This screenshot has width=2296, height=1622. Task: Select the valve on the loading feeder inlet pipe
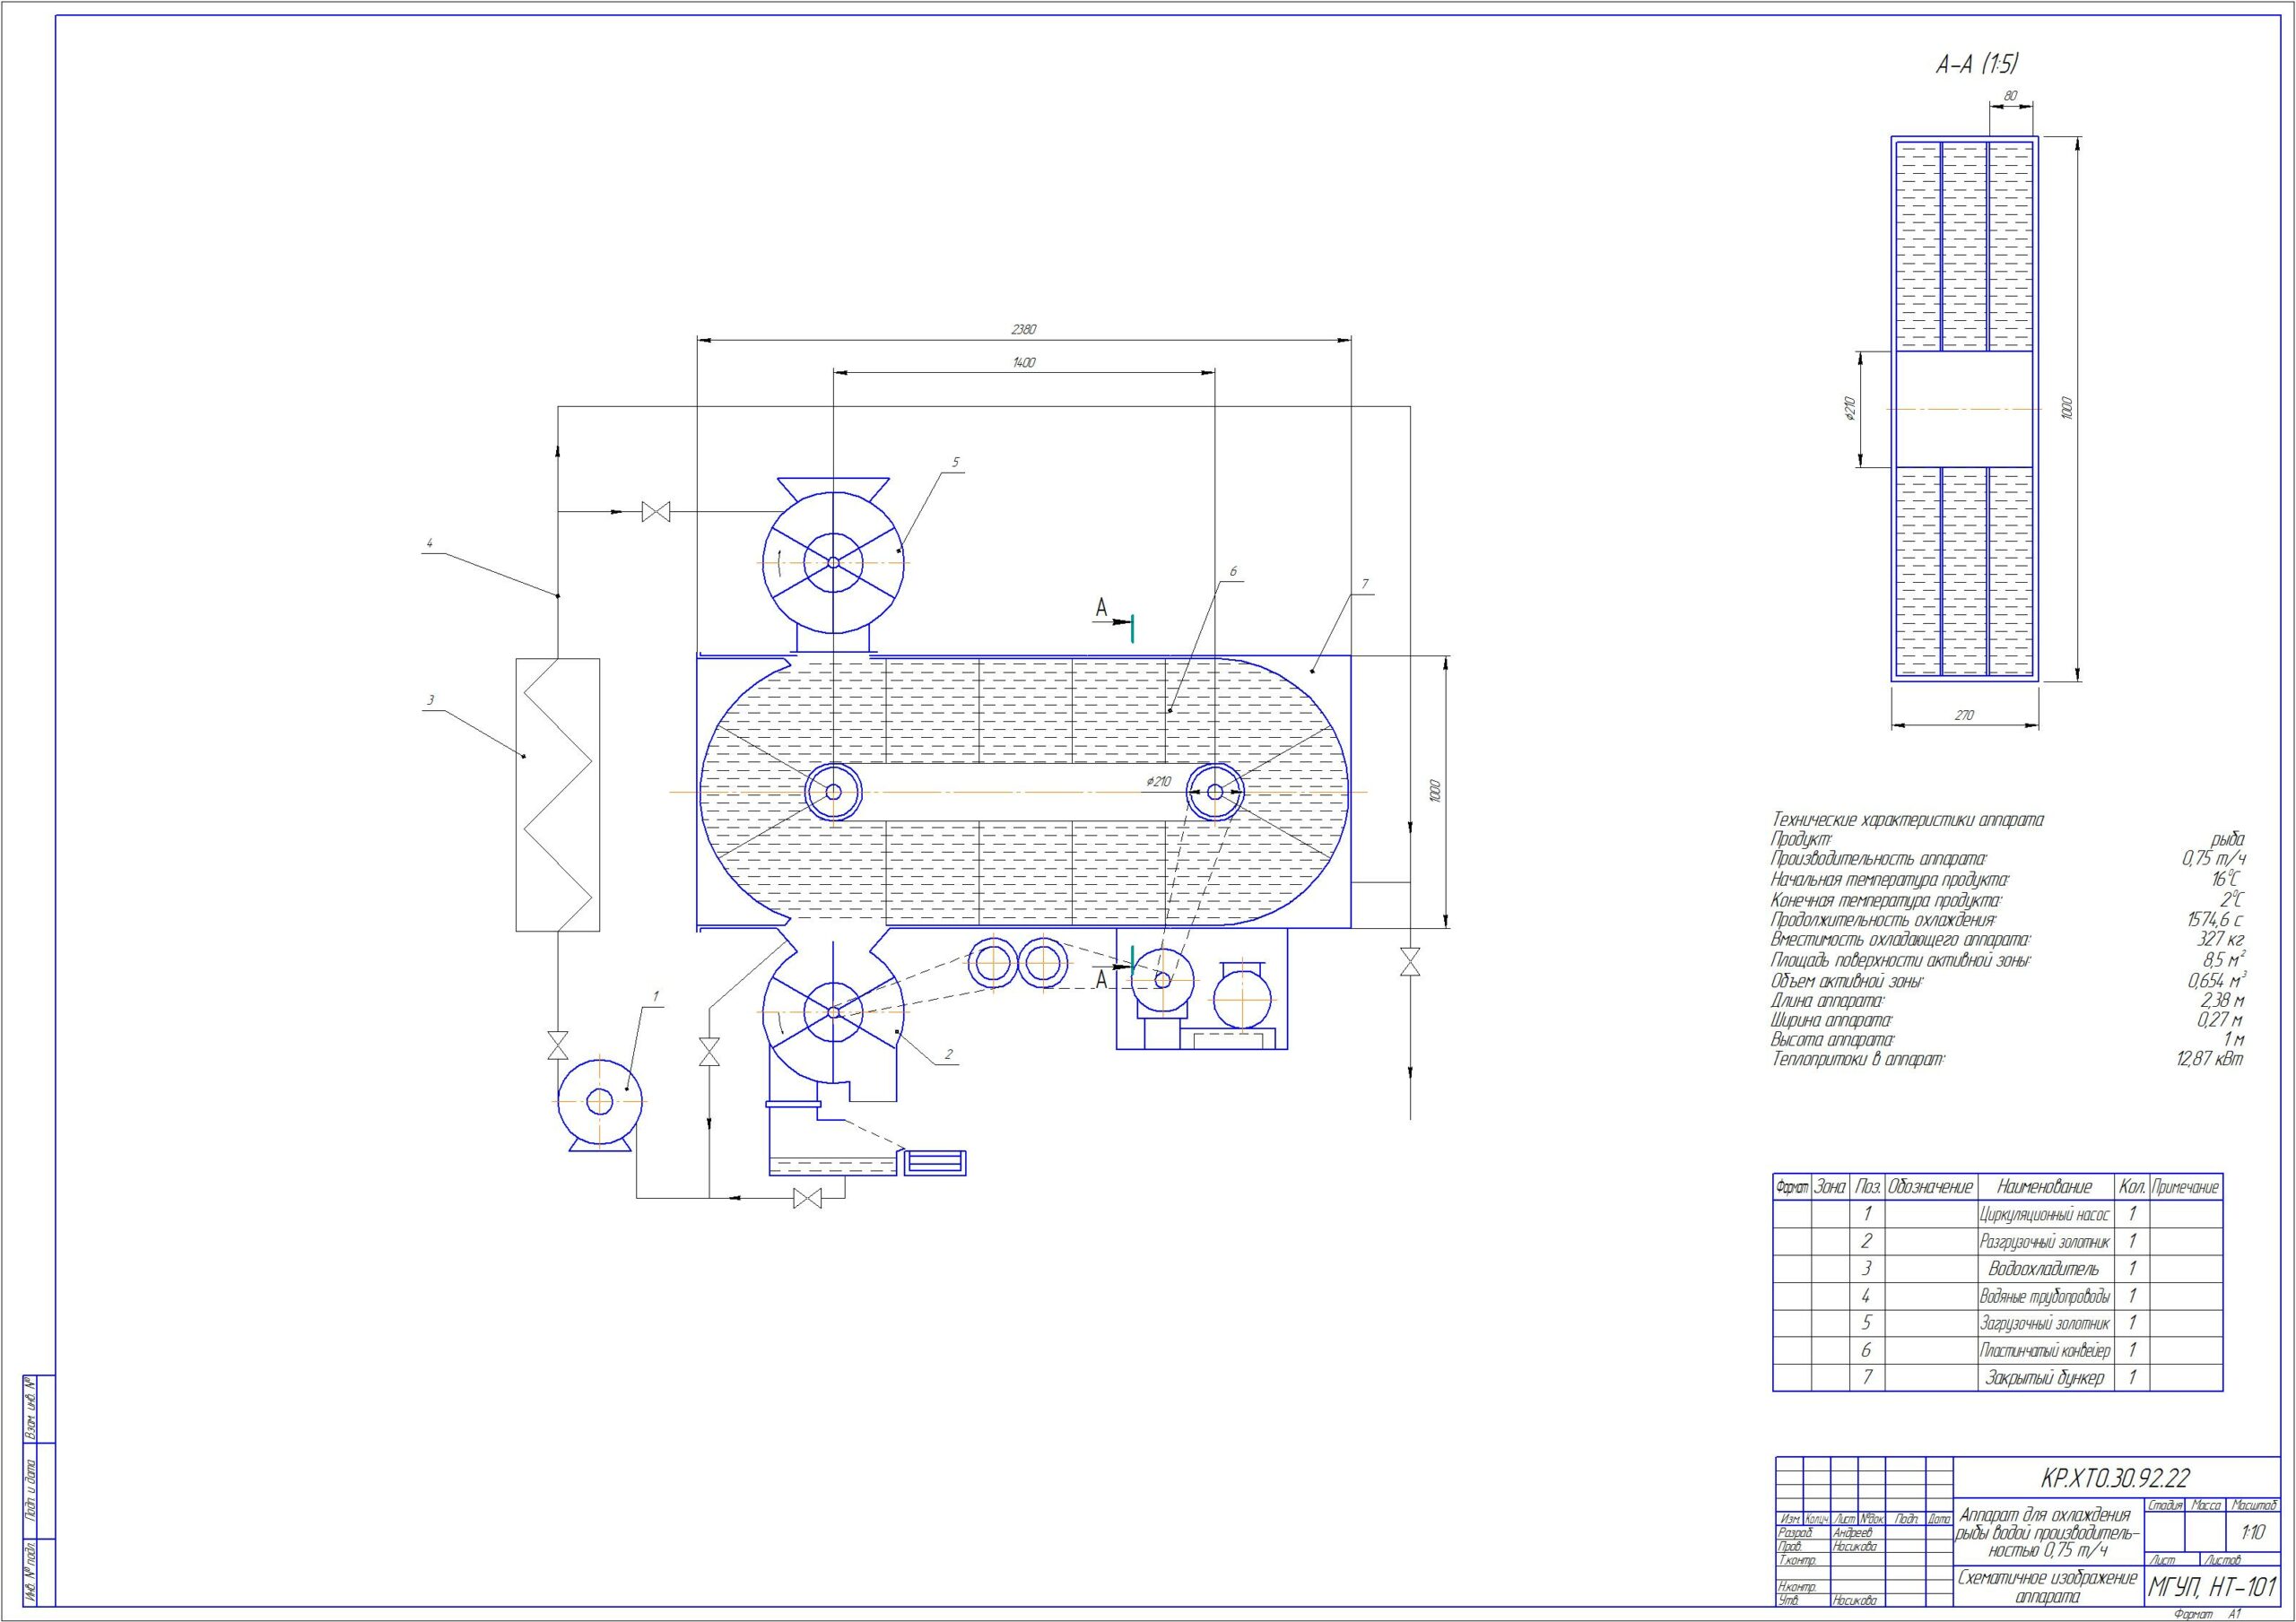[x=656, y=513]
